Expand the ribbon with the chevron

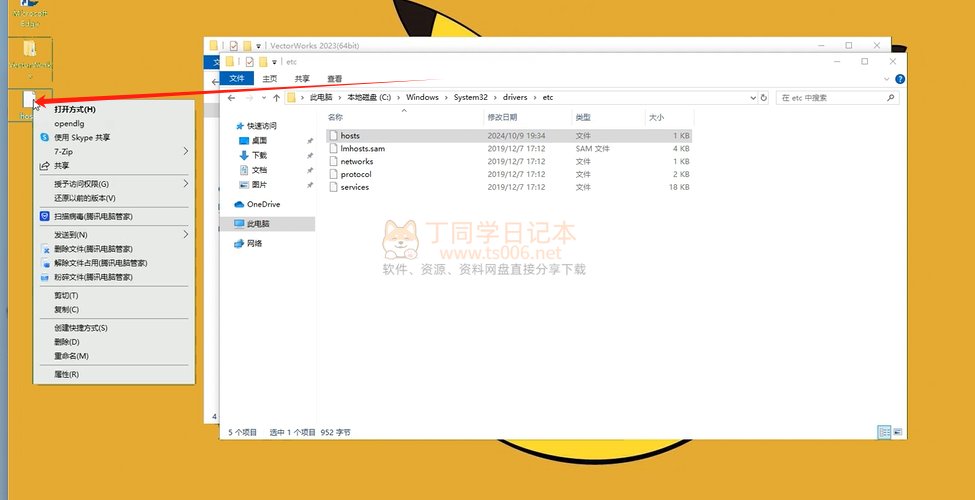[x=887, y=79]
